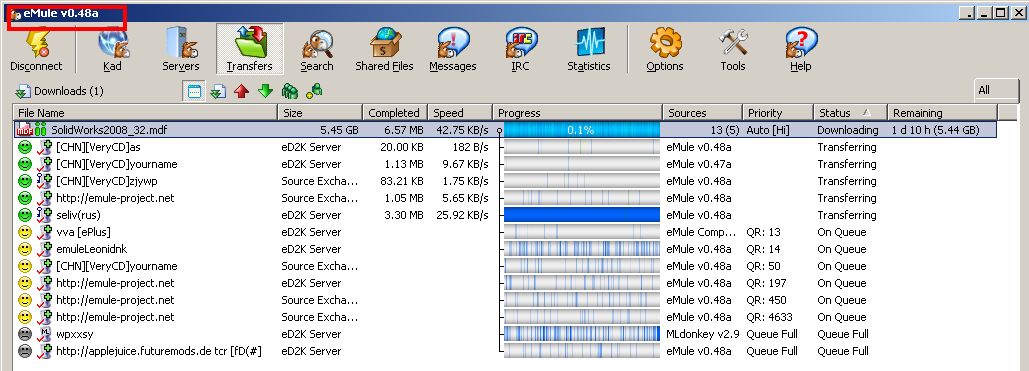Image resolution: width=1029 pixels, height=371 pixels.
Task: Sort by the Progress column header
Action: pos(578,113)
